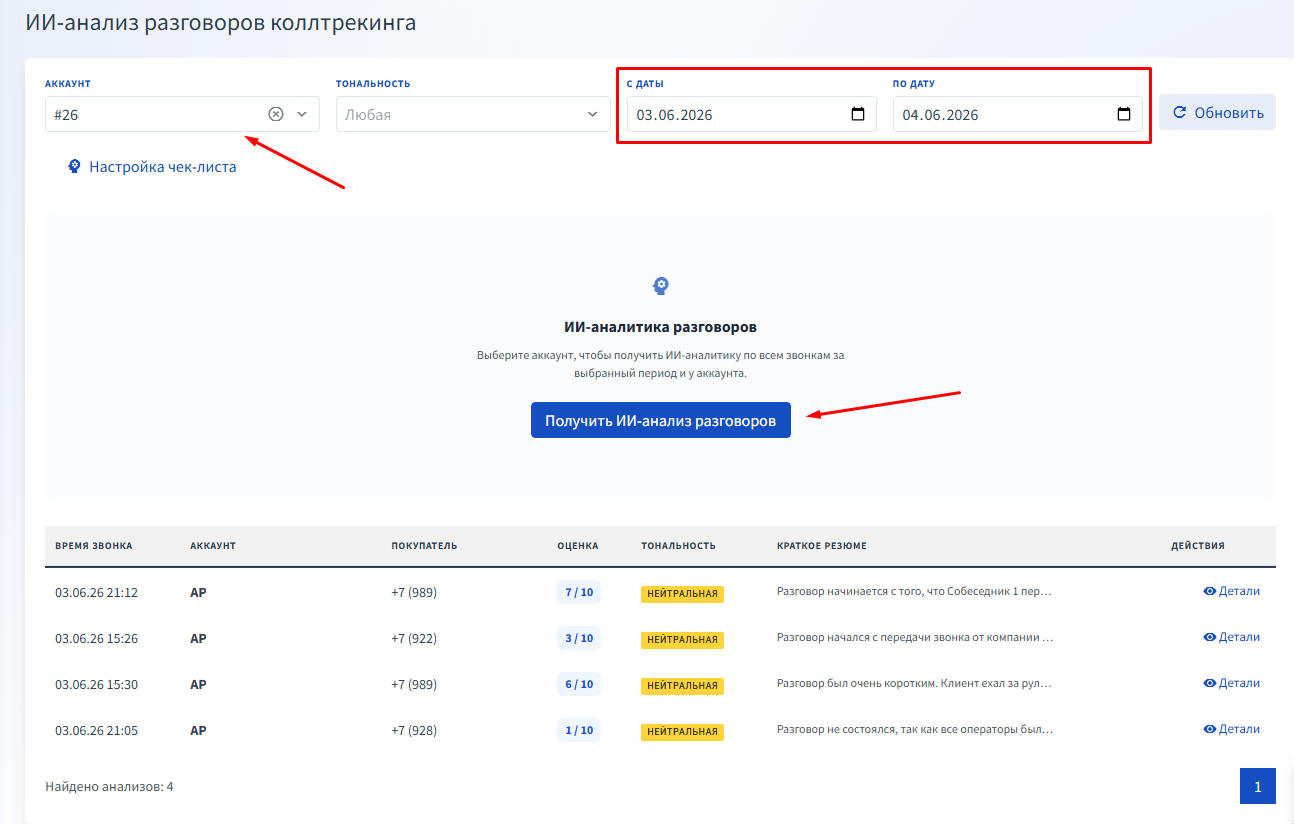Open Детали for the 21:12 call
Viewport: 1294px width, 824px height.
[x=1231, y=591]
